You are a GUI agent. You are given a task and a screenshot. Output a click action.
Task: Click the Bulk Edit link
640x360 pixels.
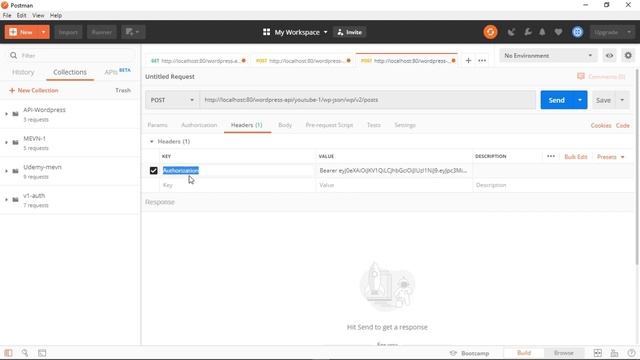(x=576, y=157)
